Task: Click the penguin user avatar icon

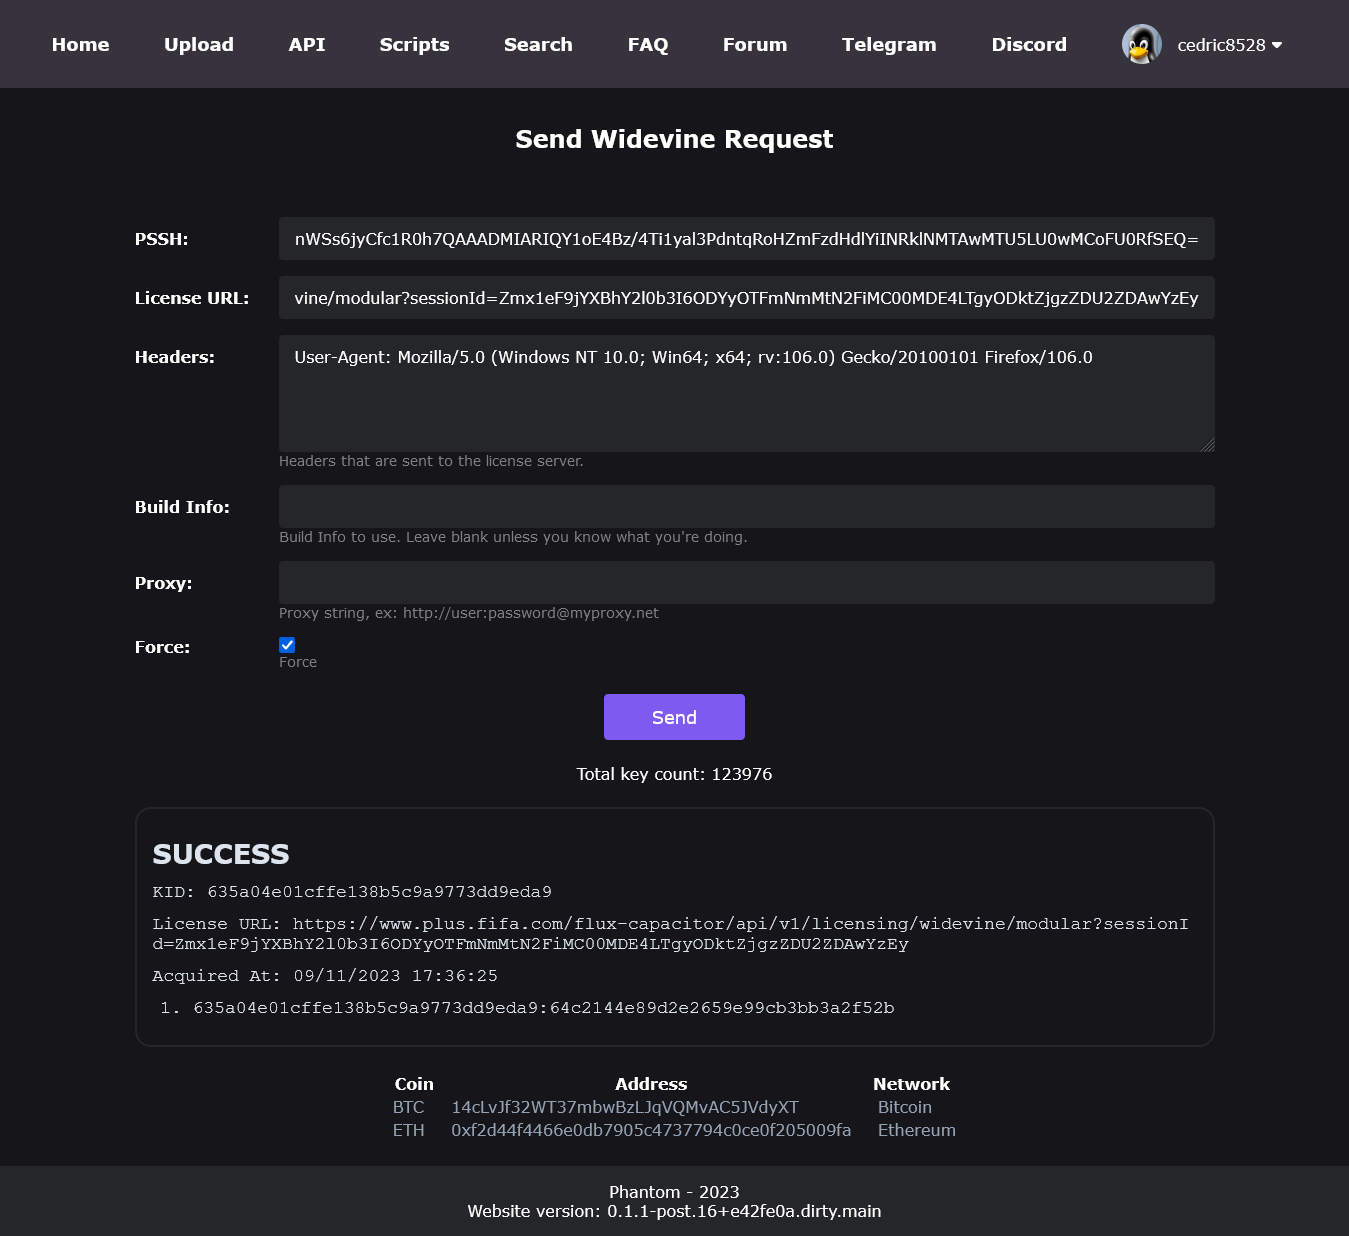Action: pyautogui.click(x=1141, y=44)
